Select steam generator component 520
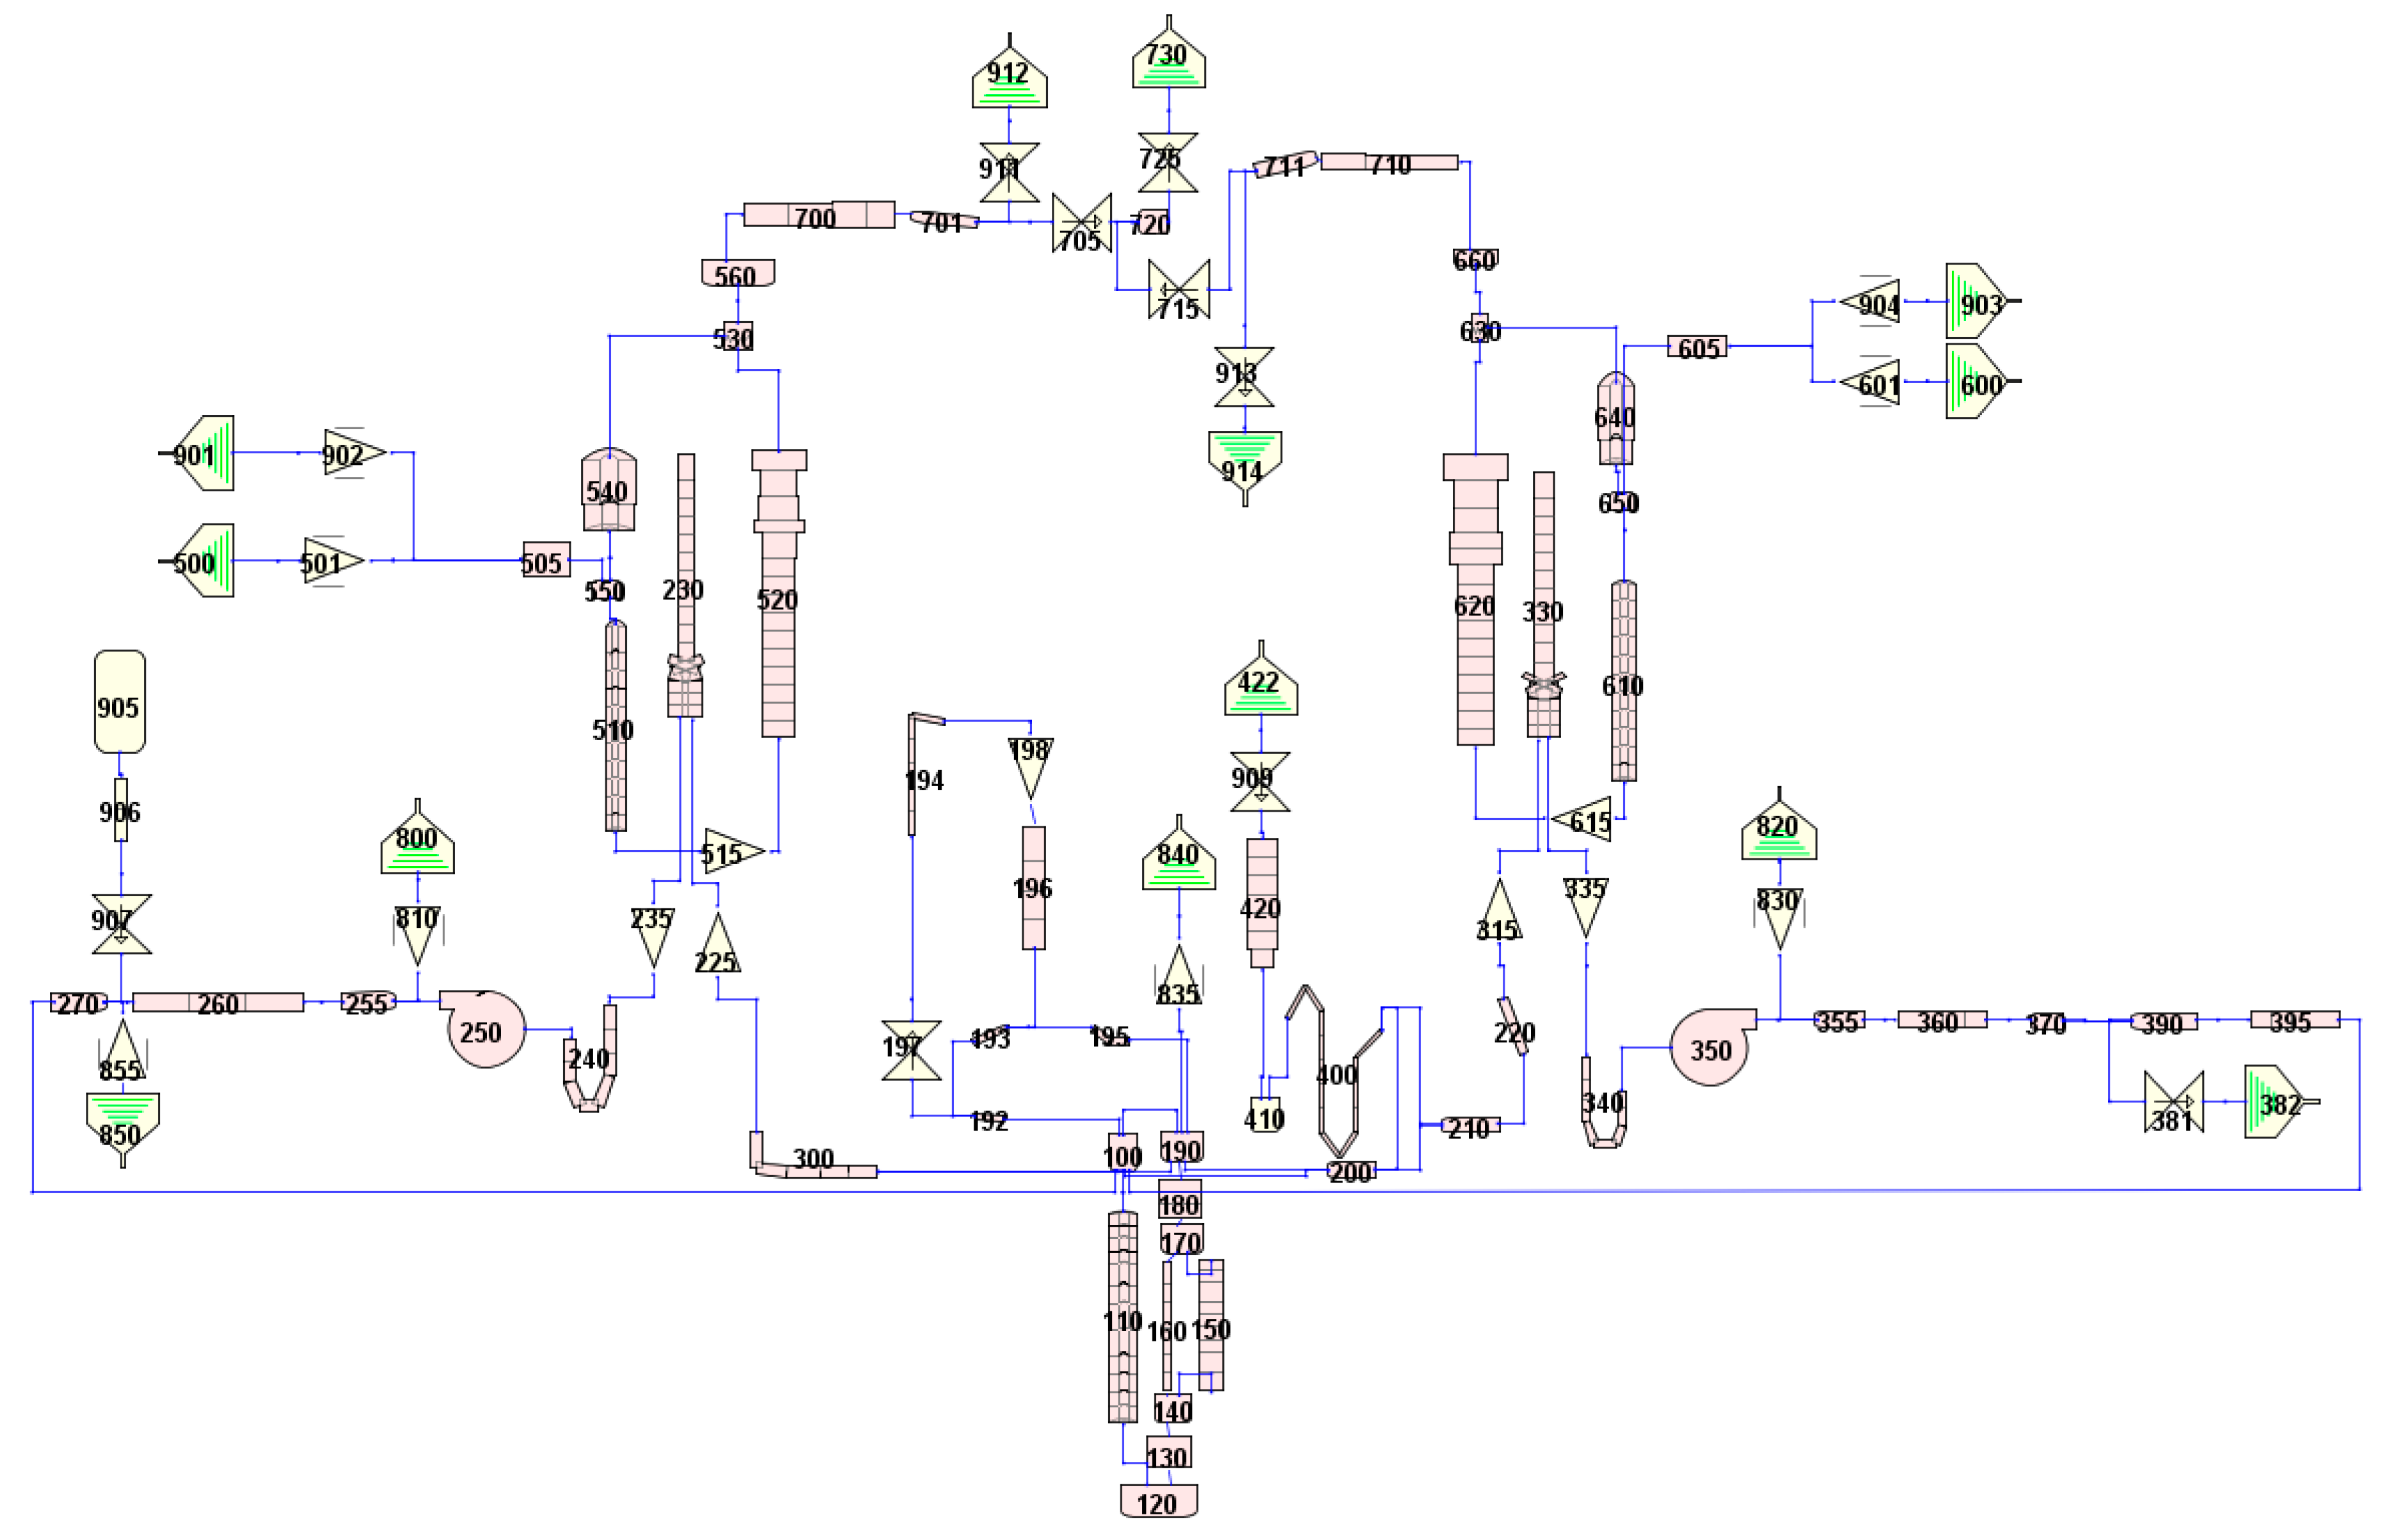The height and width of the screenshot is (1540, 2381). click(777, 600)
